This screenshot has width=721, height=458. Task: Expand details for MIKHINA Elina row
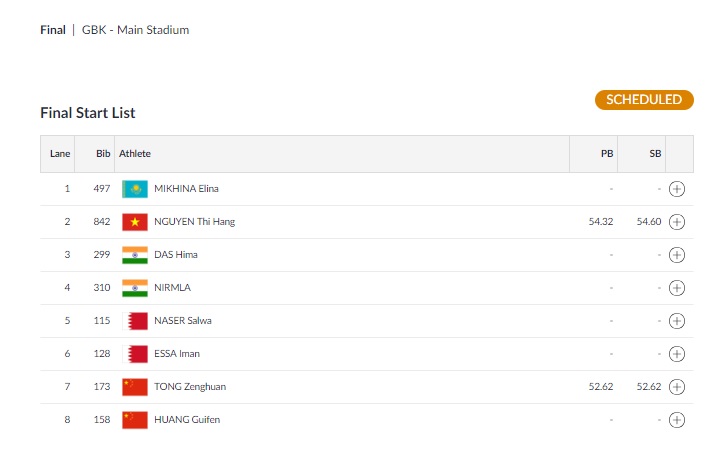point(676,189)
